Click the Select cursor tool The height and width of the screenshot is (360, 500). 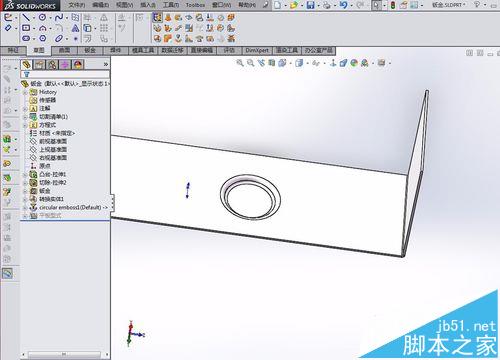(x=377, y=5)
